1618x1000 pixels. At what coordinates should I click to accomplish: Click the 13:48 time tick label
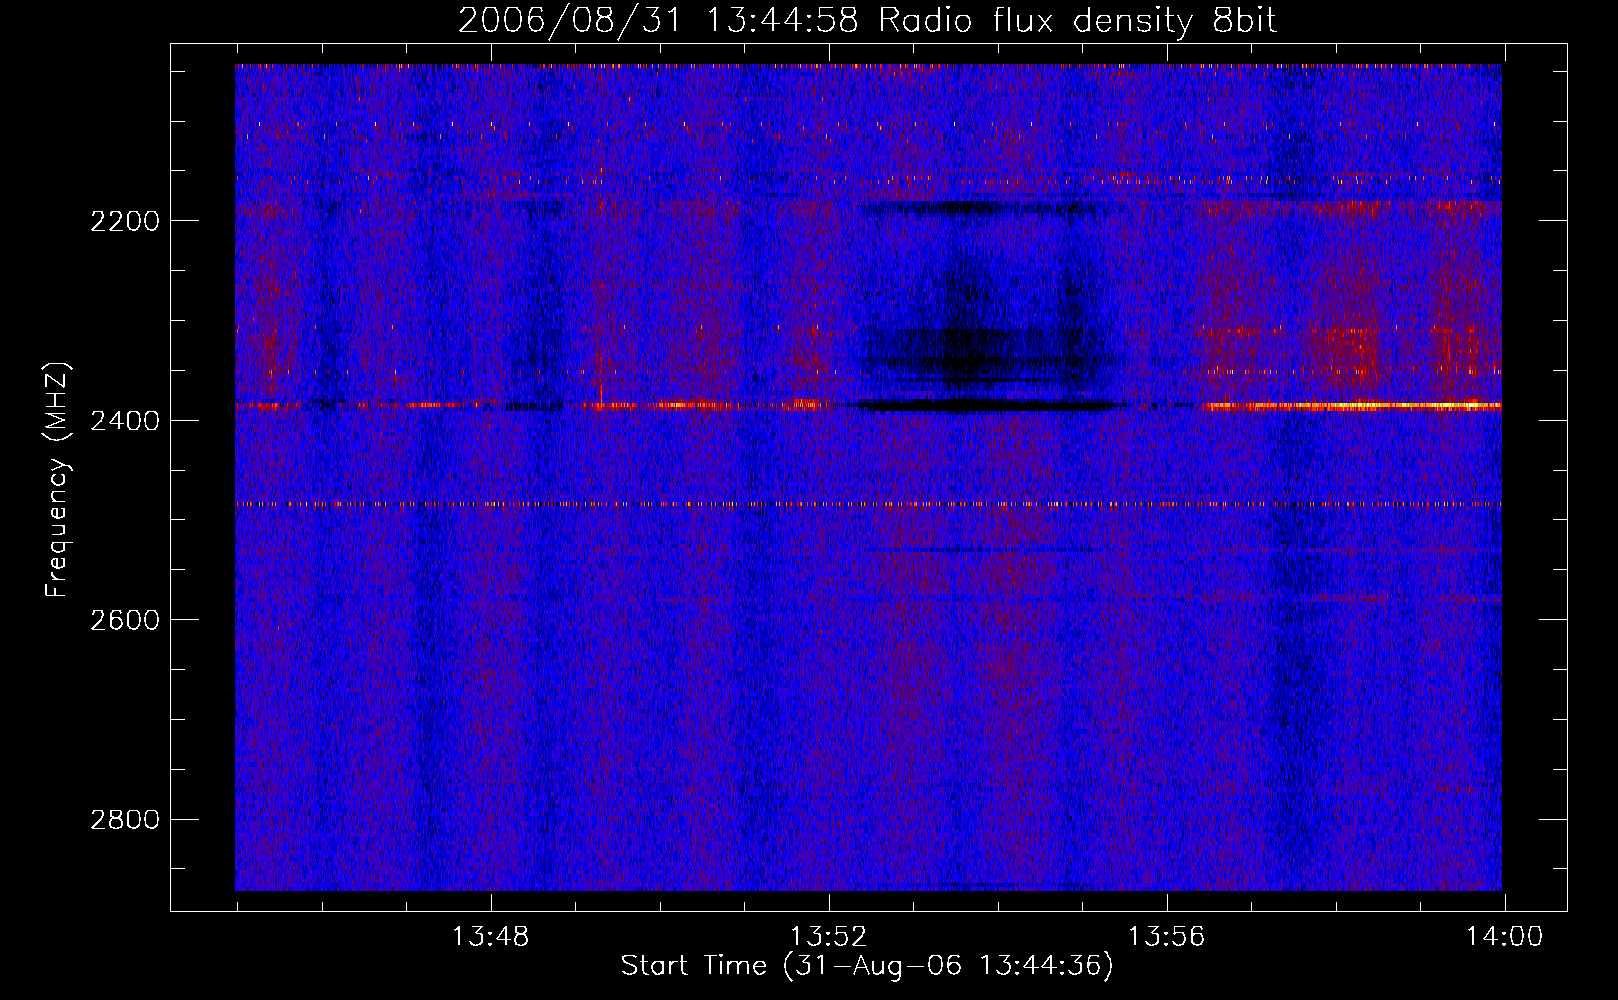[490, 937]
